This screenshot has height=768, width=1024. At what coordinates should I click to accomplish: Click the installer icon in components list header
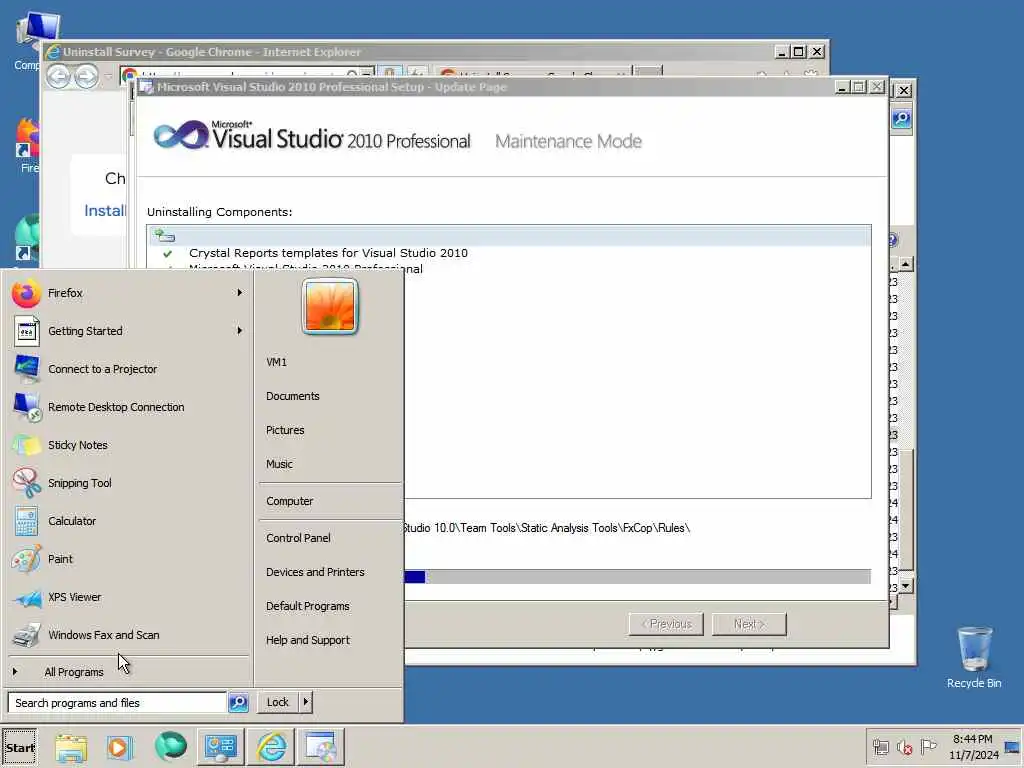(x=165, y=235)
